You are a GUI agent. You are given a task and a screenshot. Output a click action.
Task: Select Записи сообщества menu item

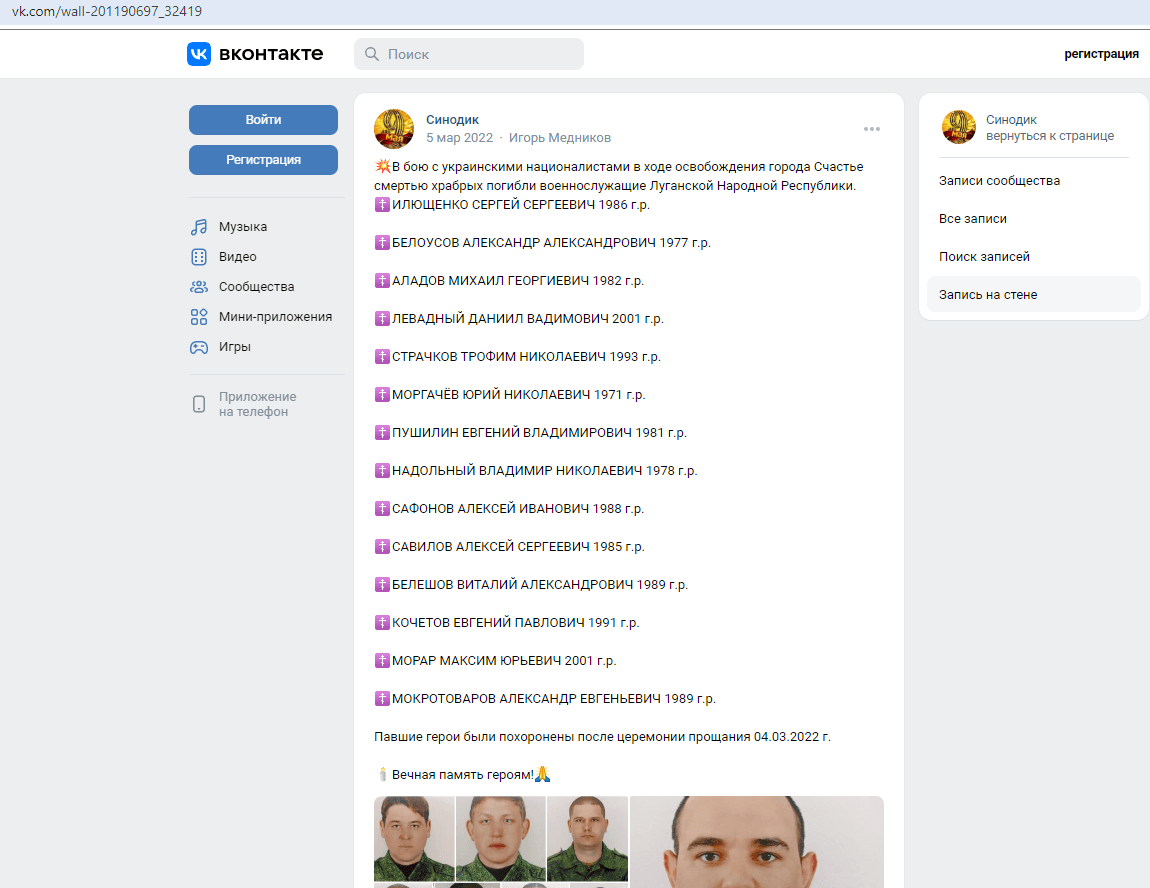pyautogui.click(x=1033, y=180)
